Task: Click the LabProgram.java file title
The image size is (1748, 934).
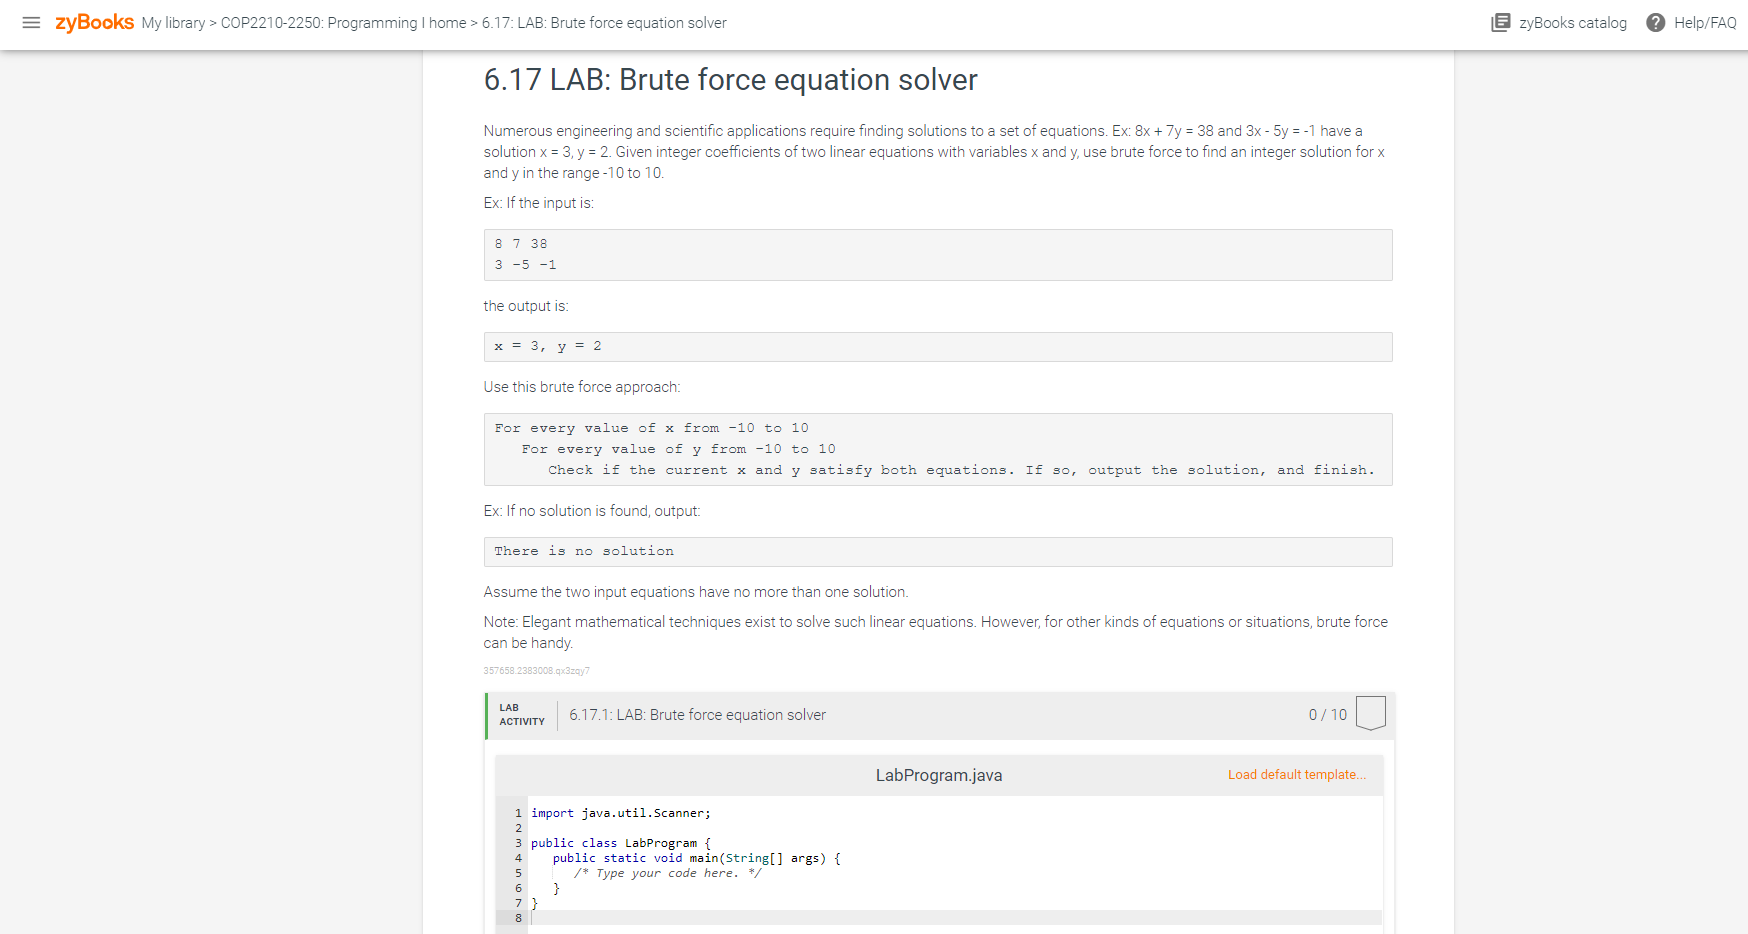Action: pos(939,775)
